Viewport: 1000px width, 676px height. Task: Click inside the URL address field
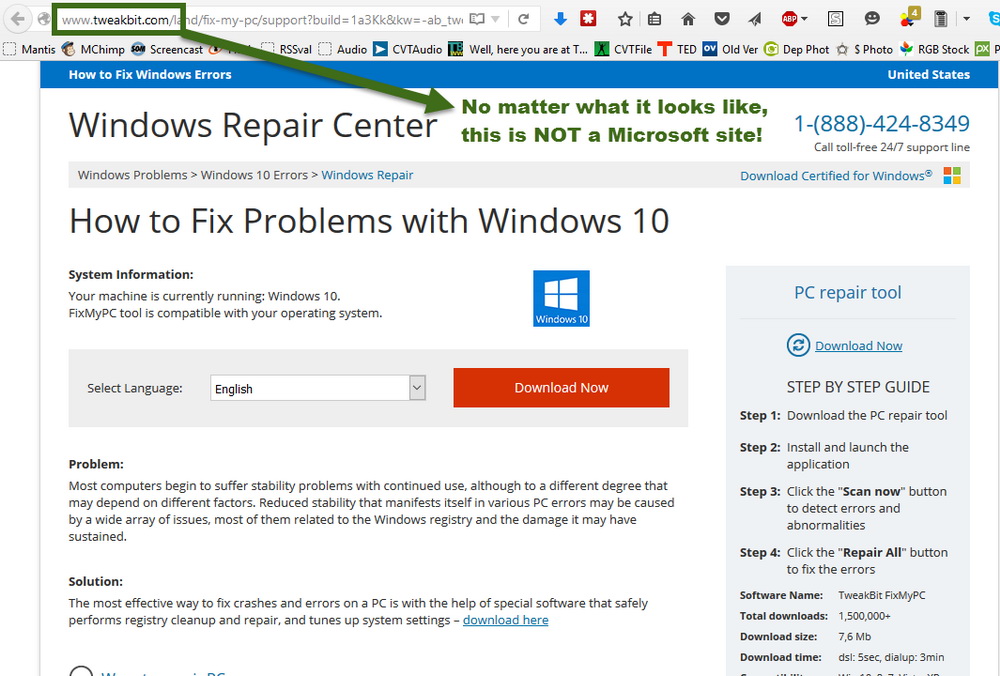coord(261,20)
